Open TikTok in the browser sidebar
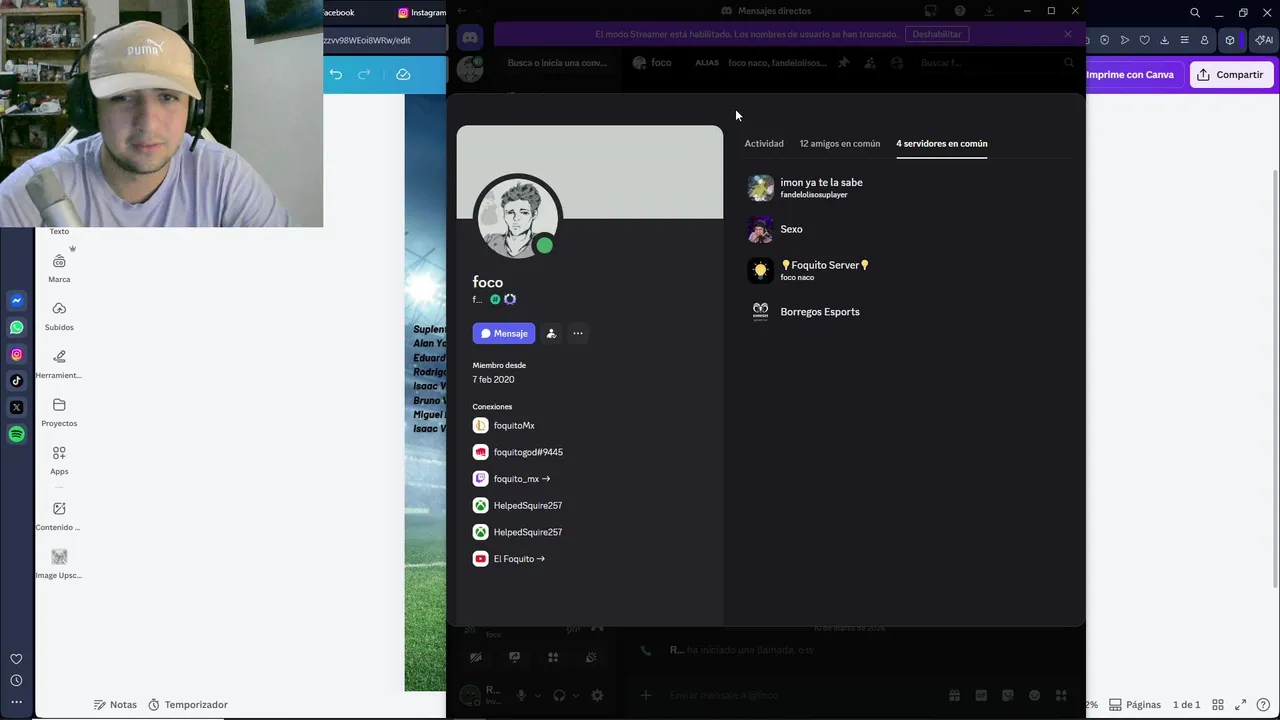 (16, 381)
